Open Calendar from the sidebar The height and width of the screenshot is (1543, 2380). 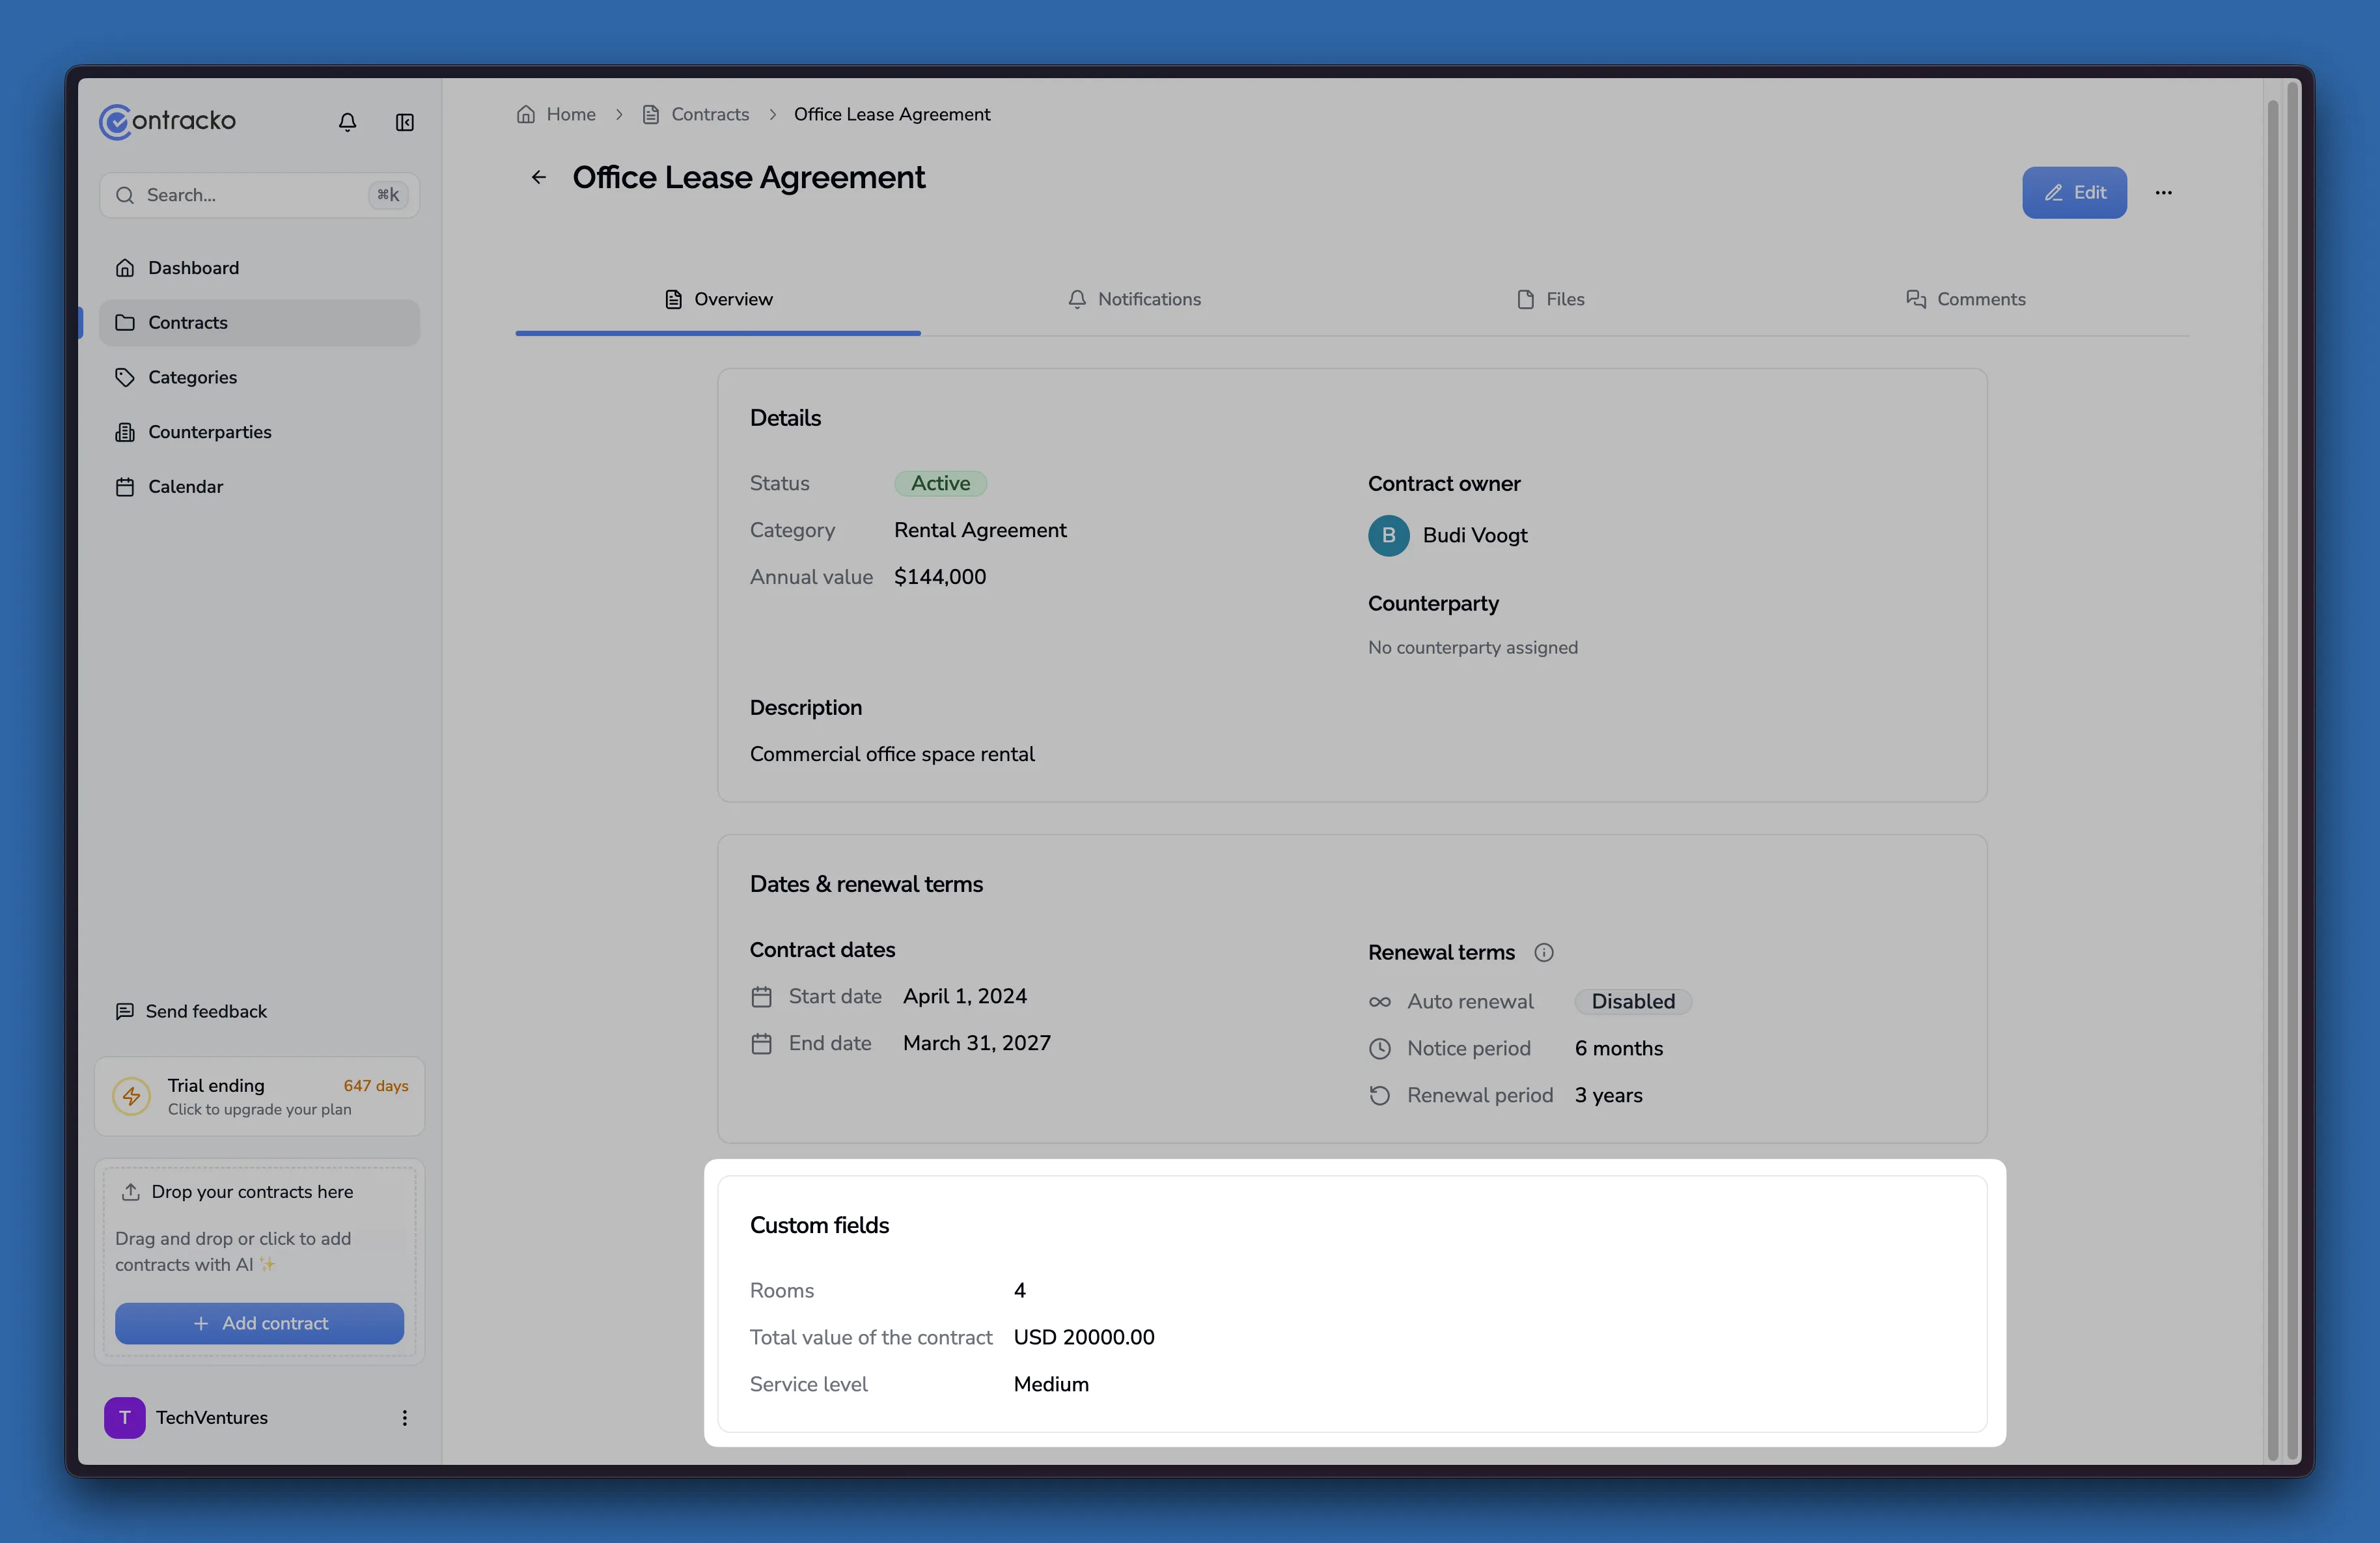pyautogui.click(x=186, y=487)
